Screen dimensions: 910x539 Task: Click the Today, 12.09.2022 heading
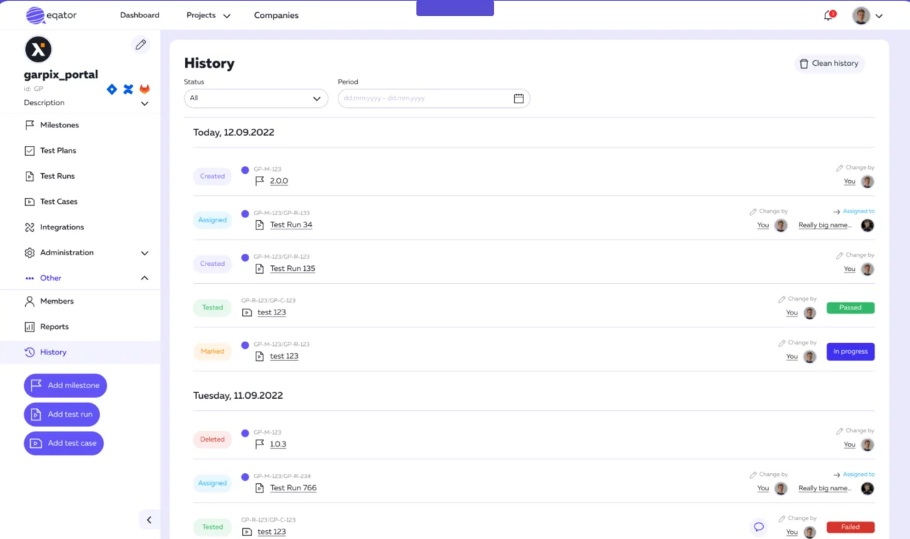point(234,132)
